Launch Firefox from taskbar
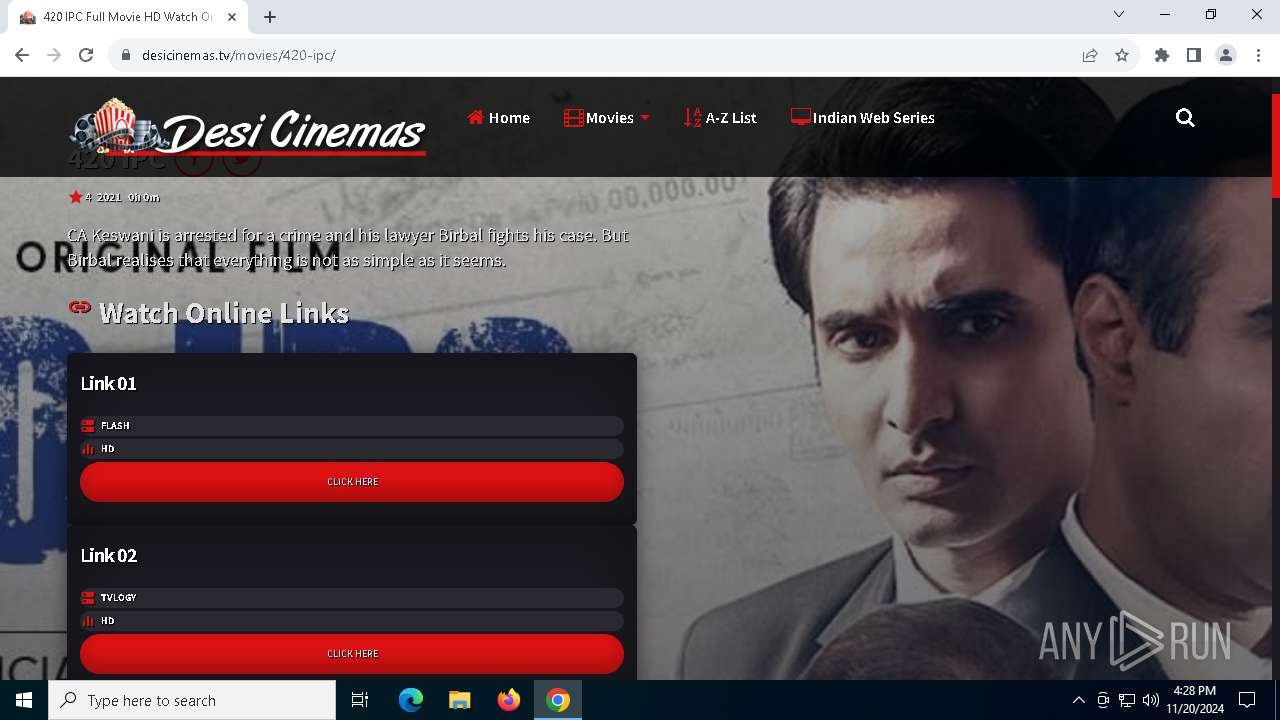 point(509,700)
